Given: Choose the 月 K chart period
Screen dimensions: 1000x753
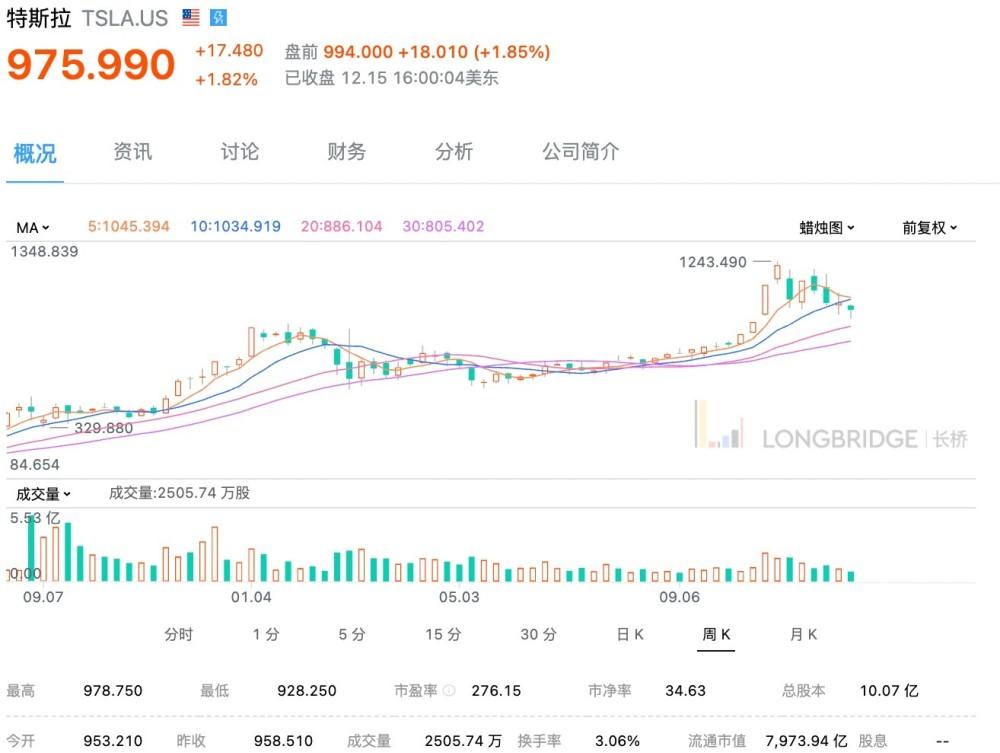Looking at the screenshot, I should pyautogui.click(x=803, y=634).
